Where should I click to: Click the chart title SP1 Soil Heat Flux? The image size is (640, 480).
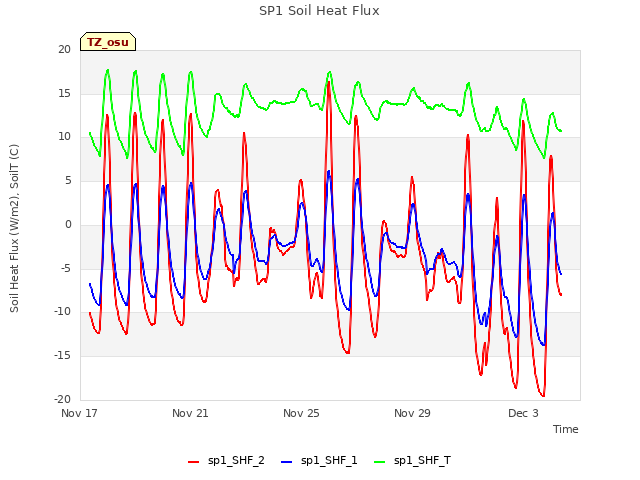319,11
